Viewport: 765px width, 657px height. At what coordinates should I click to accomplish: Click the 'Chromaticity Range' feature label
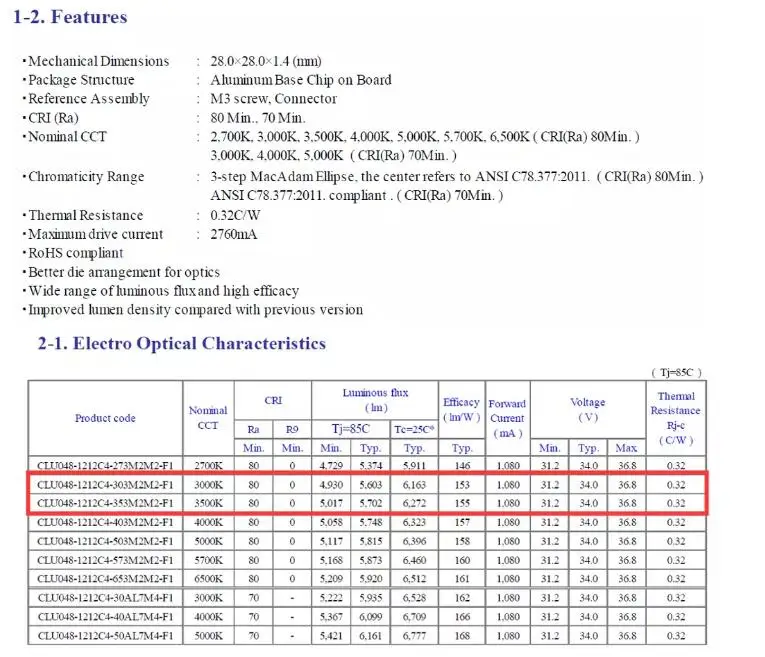pyautogui.click(x=86, y=177)
